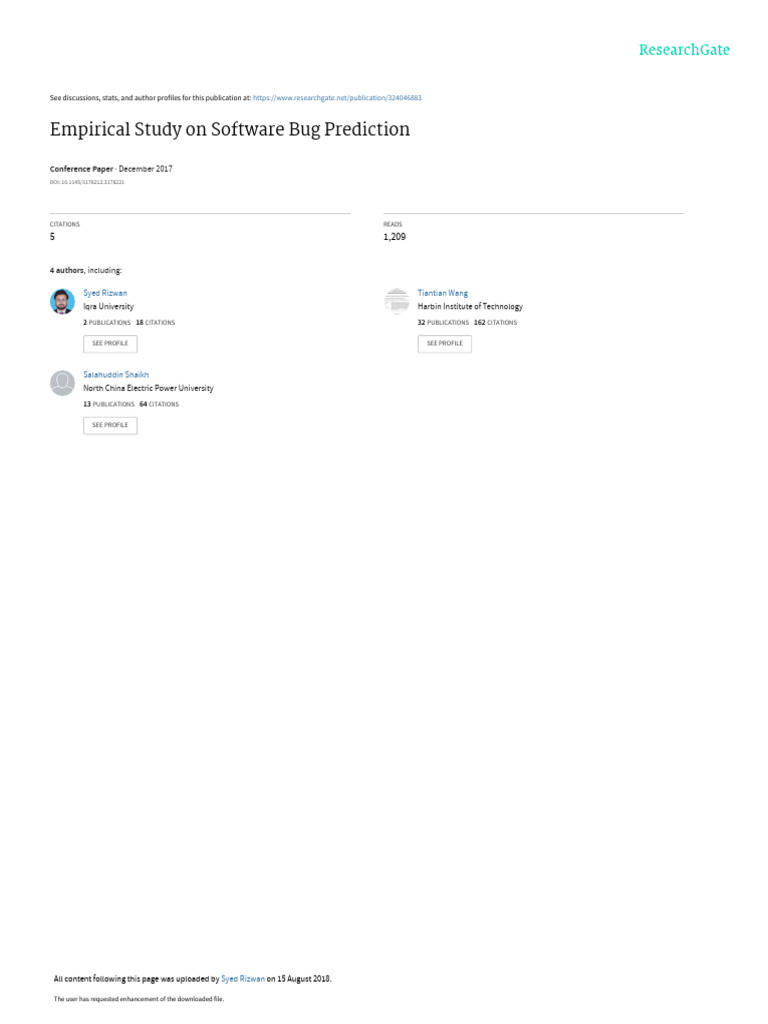
Task: Click the Conference Paper label
Action: [x=82, y=169]
